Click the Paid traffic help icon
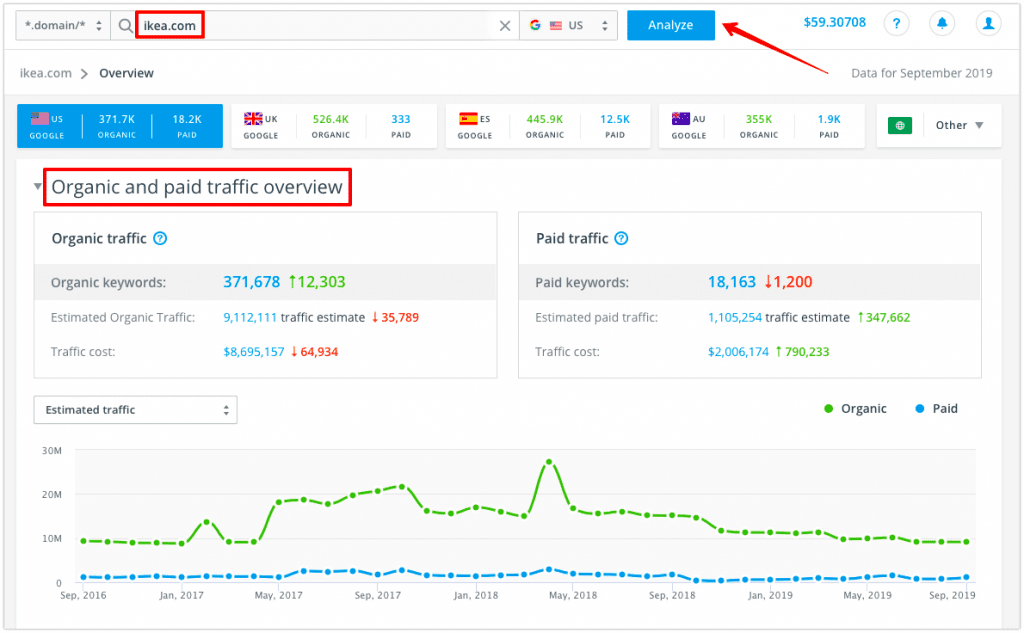Screen dimensions: 1024x633 622,238
